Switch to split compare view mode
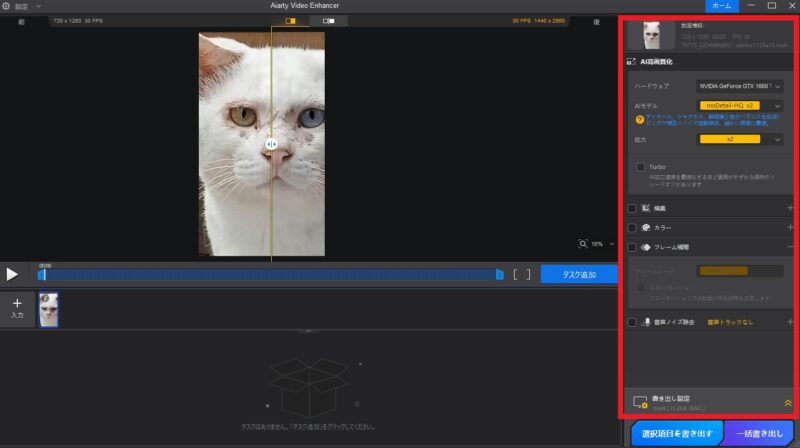This screenshot has width=800, height=448. coord(291,20)
